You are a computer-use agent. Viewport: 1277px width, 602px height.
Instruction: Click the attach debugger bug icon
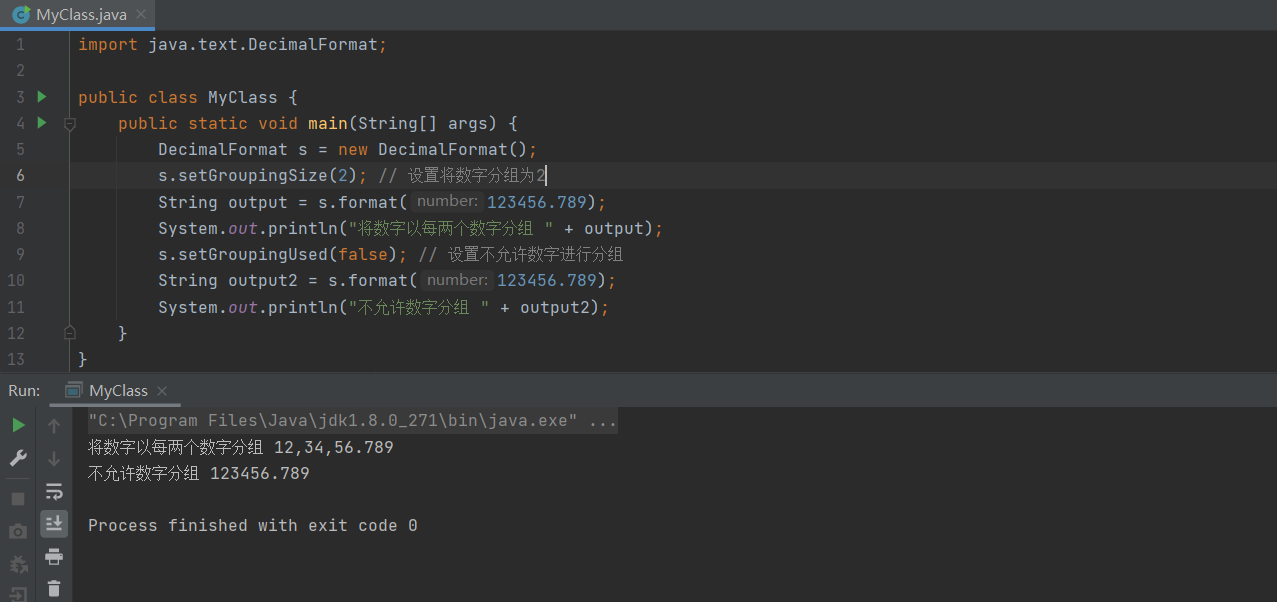point(18,564)
